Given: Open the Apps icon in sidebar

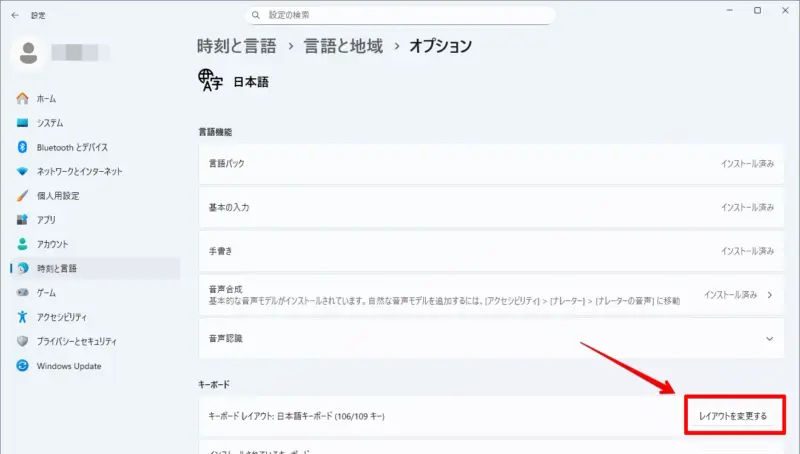Looking at the screenshot, I should pos(22,220).
